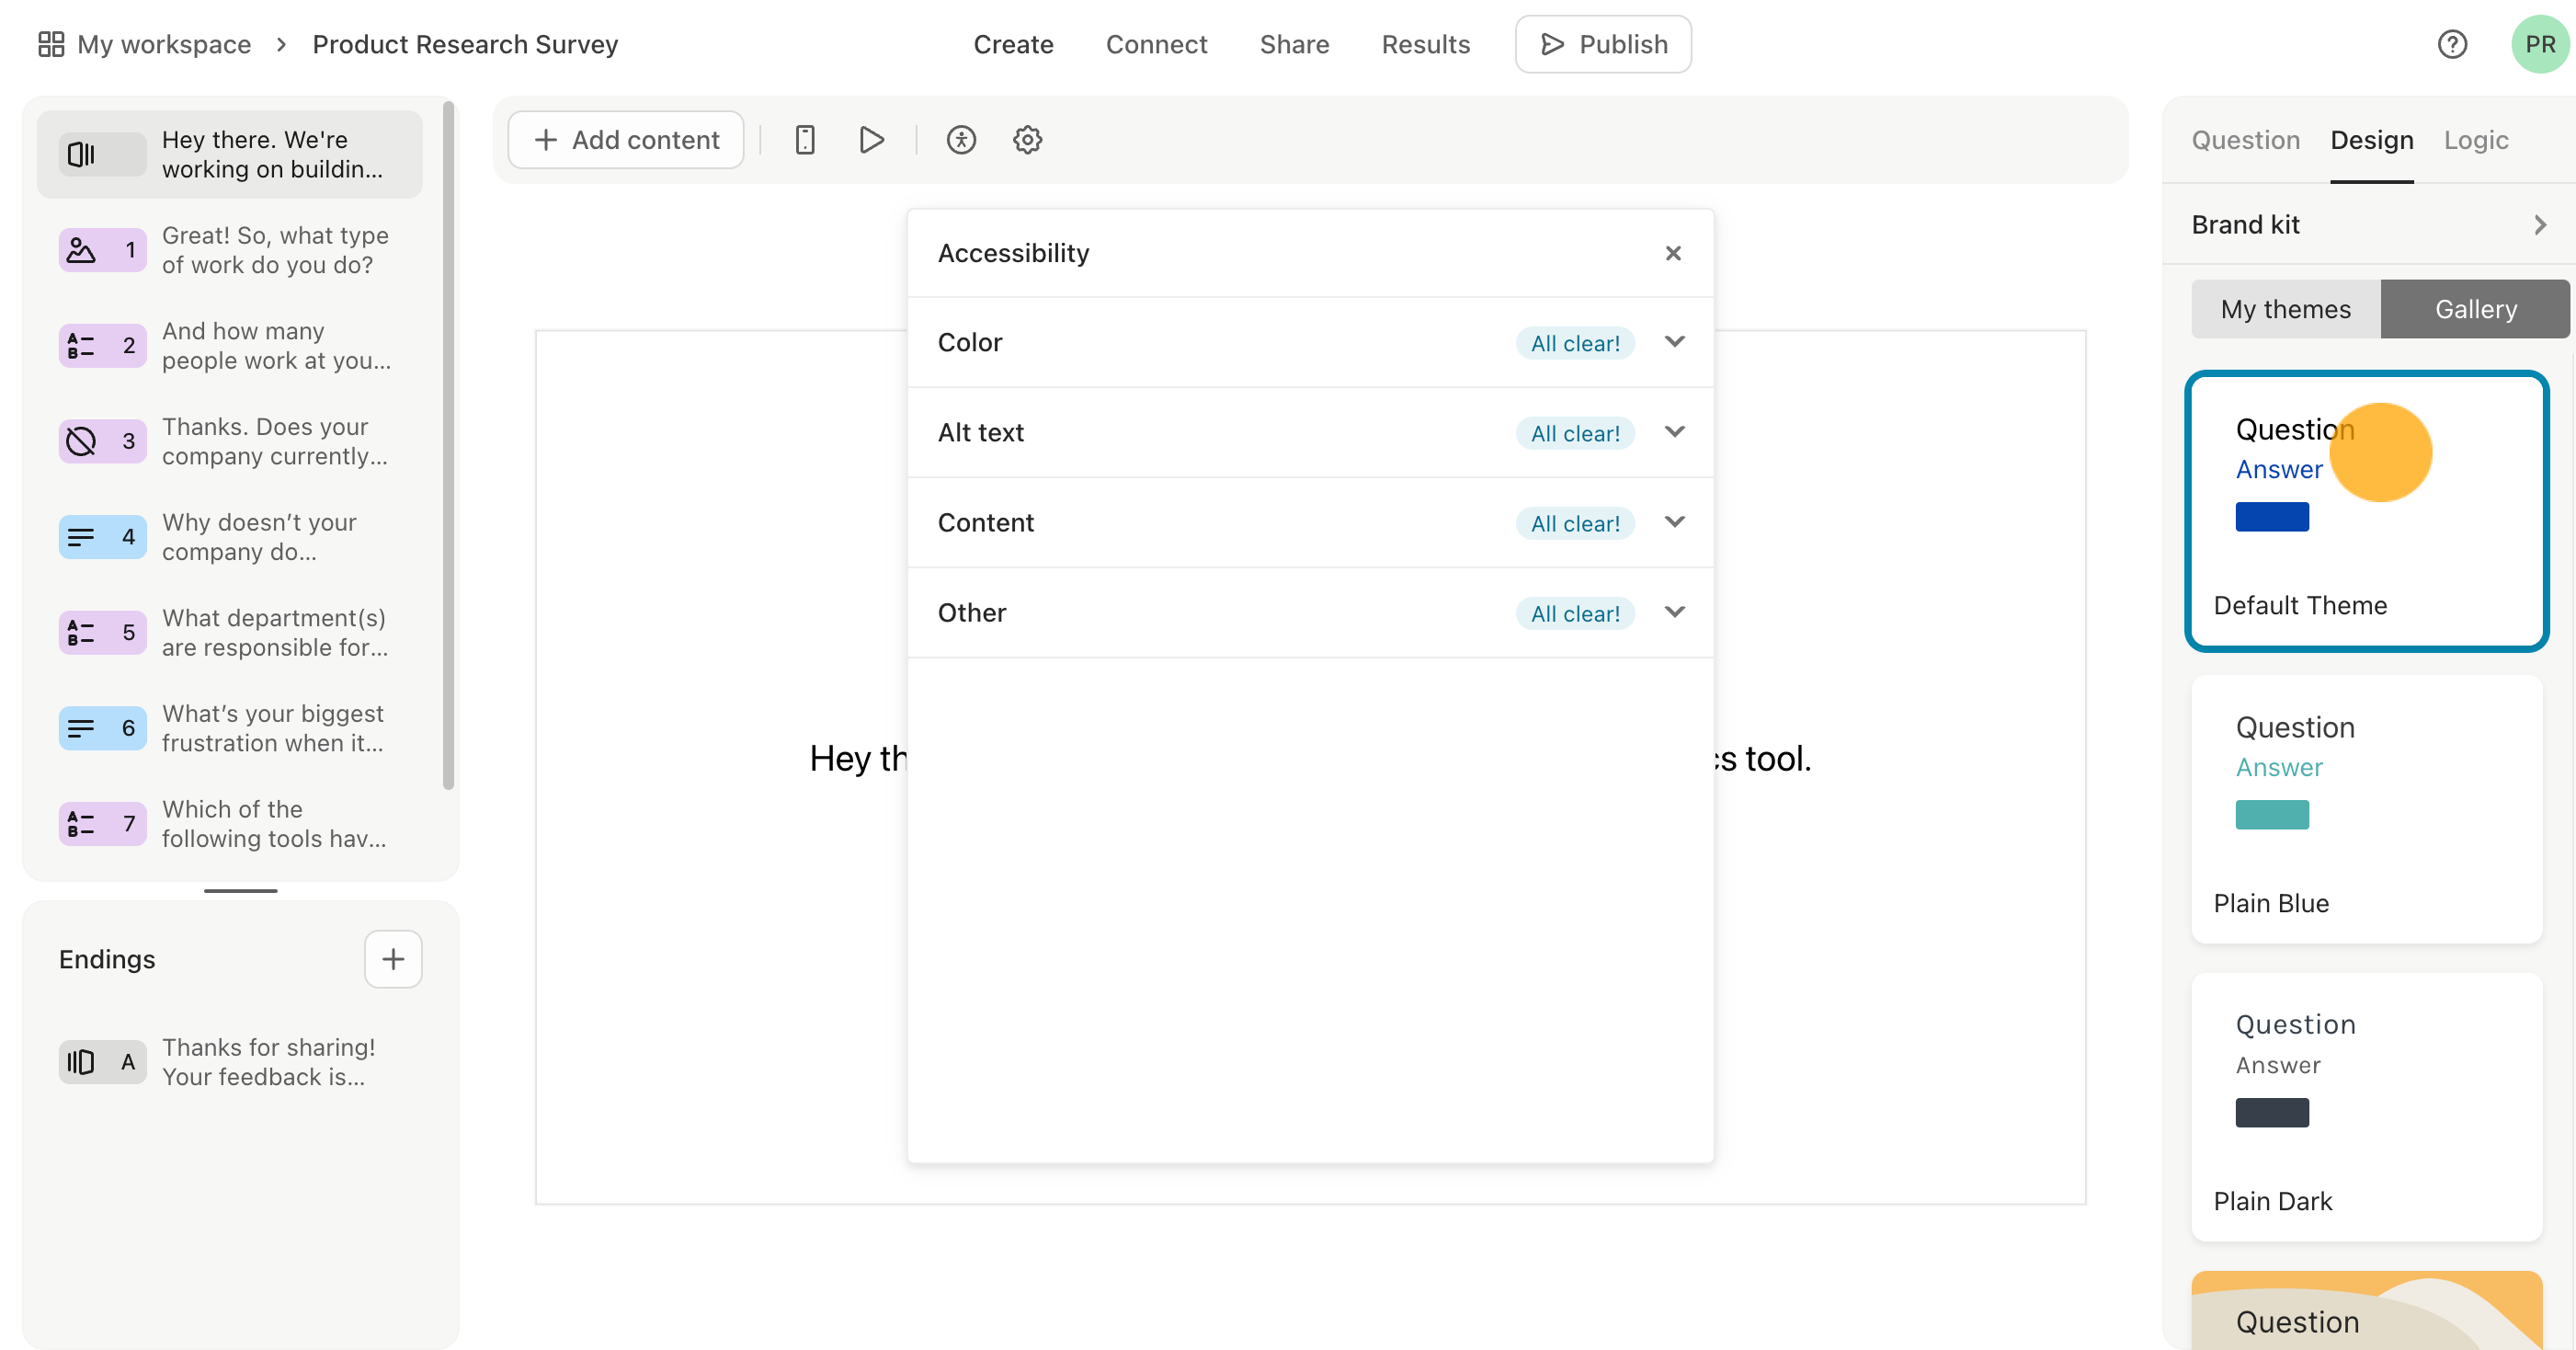The width and height of the screenshot is (2576, 1350).
Task: Click Default Theme blue button swatch
Action: click(x=2272, y=517)
